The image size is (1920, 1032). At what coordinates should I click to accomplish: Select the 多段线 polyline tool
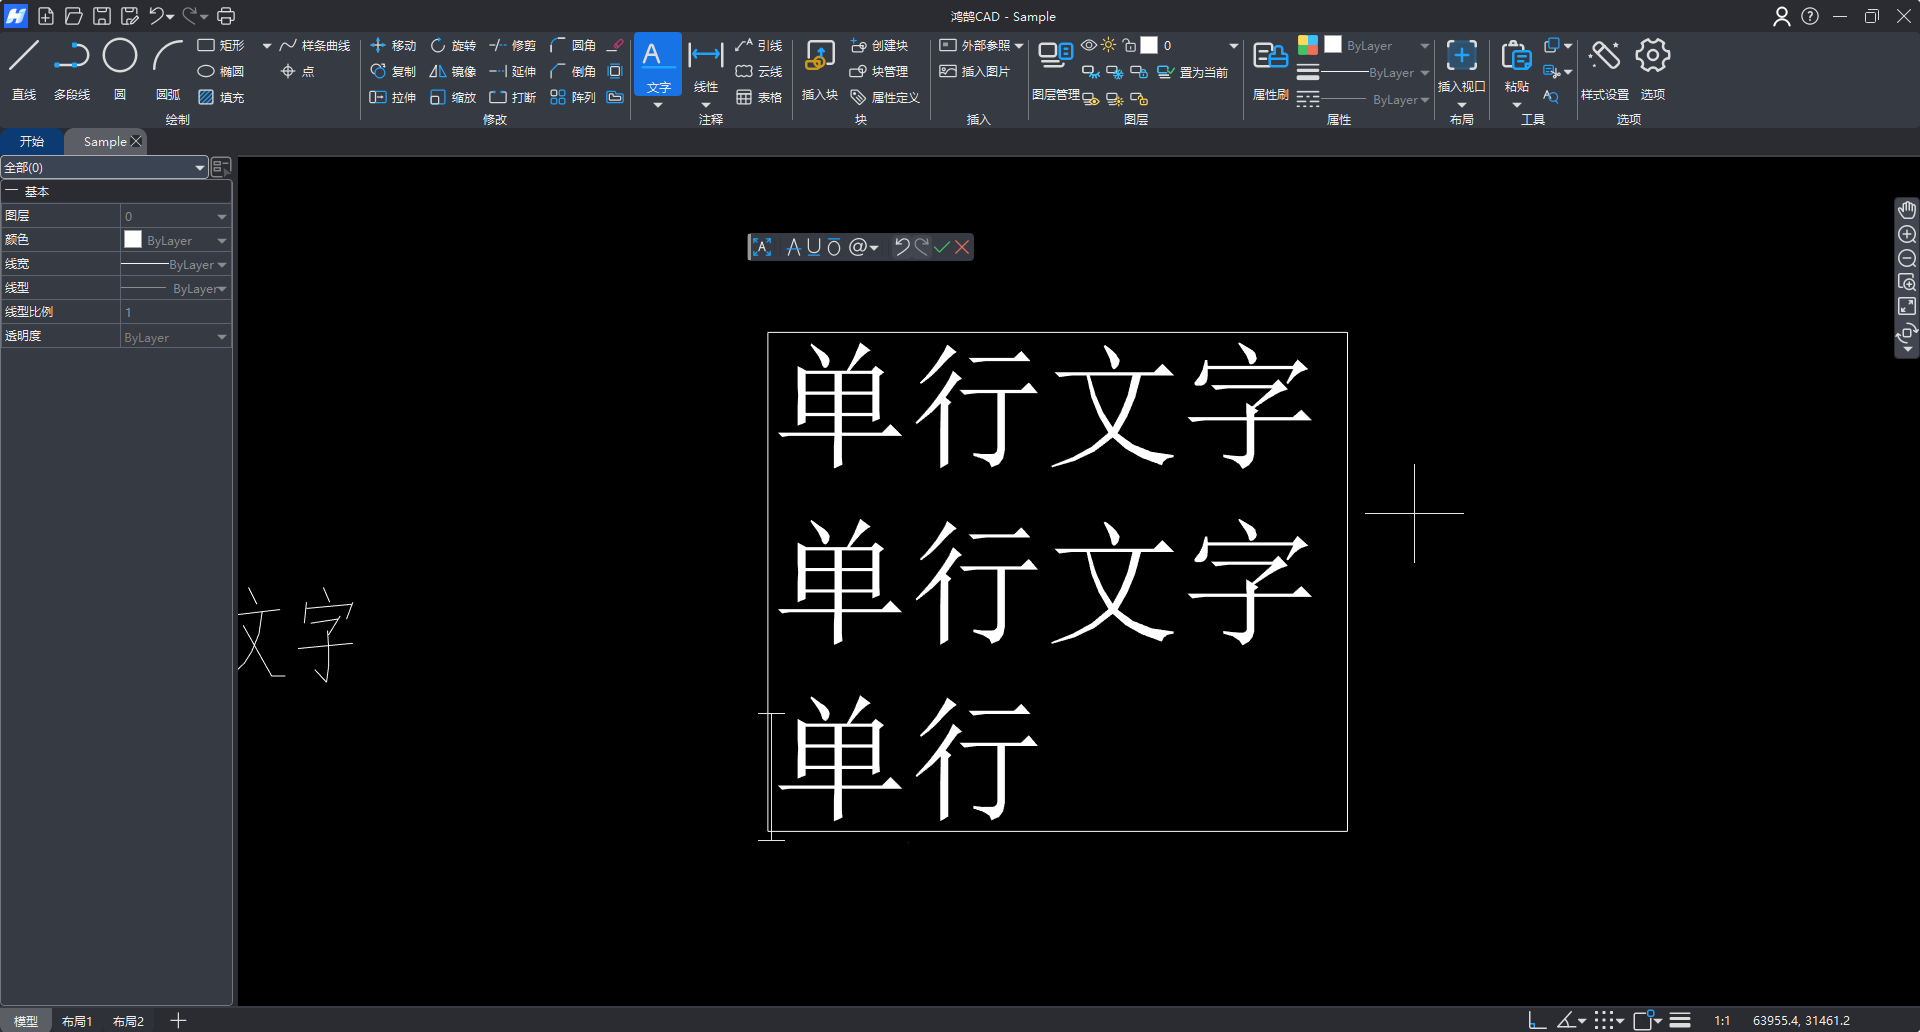[72, 68]
